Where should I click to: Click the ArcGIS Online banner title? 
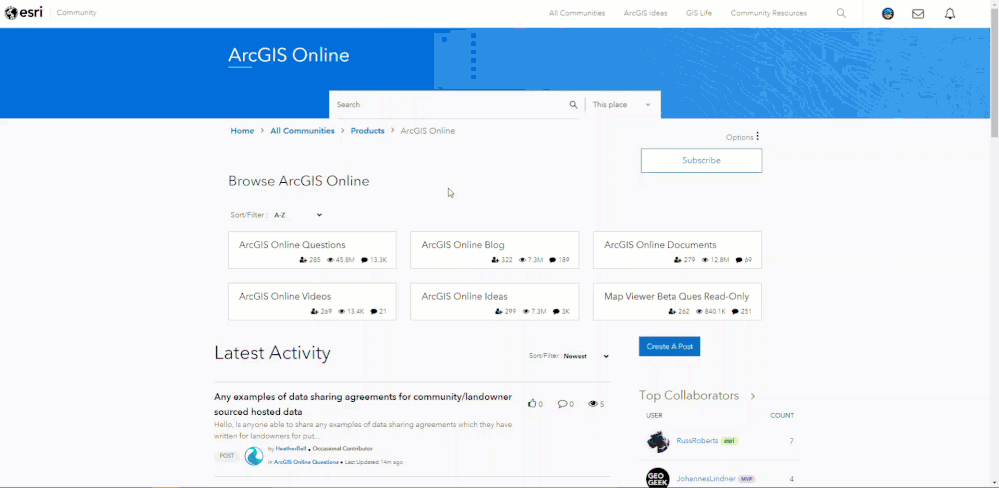[289, 55]
